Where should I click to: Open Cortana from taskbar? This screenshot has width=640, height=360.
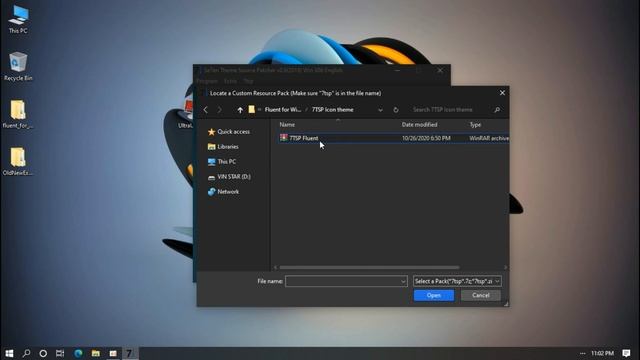pyautogui.click(x=43, y=353)
